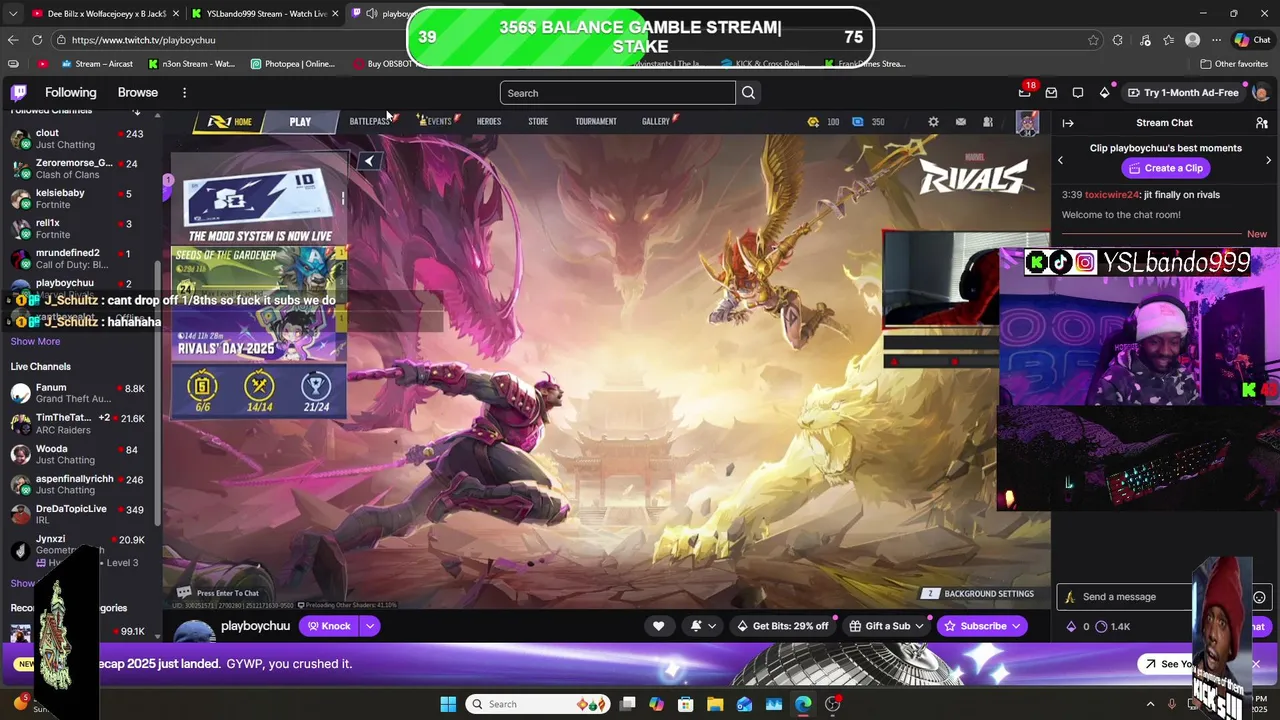
Task: Click the Twitch search input field
Action: (x=618, y=93)
